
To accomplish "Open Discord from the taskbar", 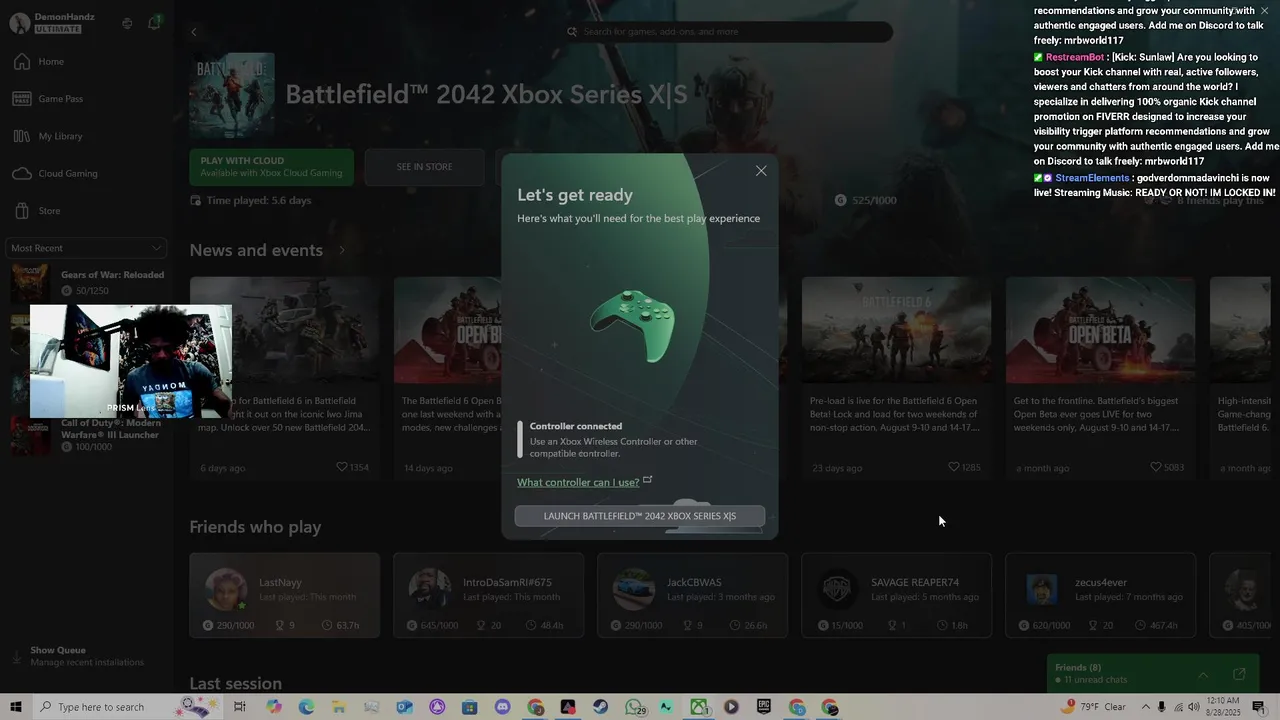I will tap(502, 707).
